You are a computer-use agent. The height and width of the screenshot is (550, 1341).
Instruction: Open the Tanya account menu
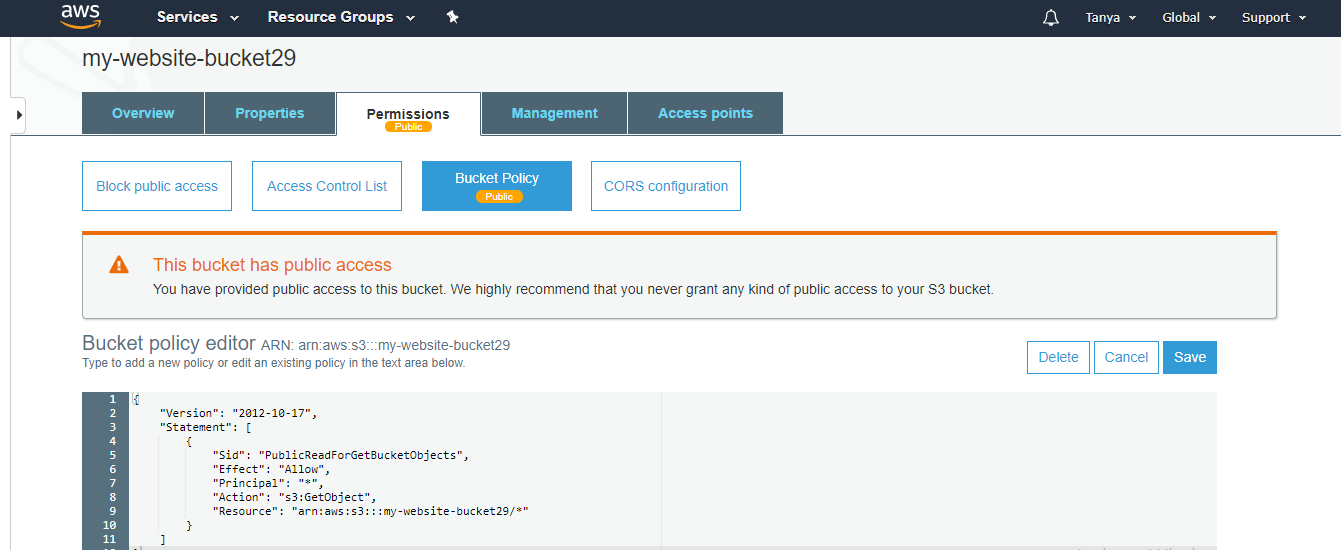[x=1111, y=18]
